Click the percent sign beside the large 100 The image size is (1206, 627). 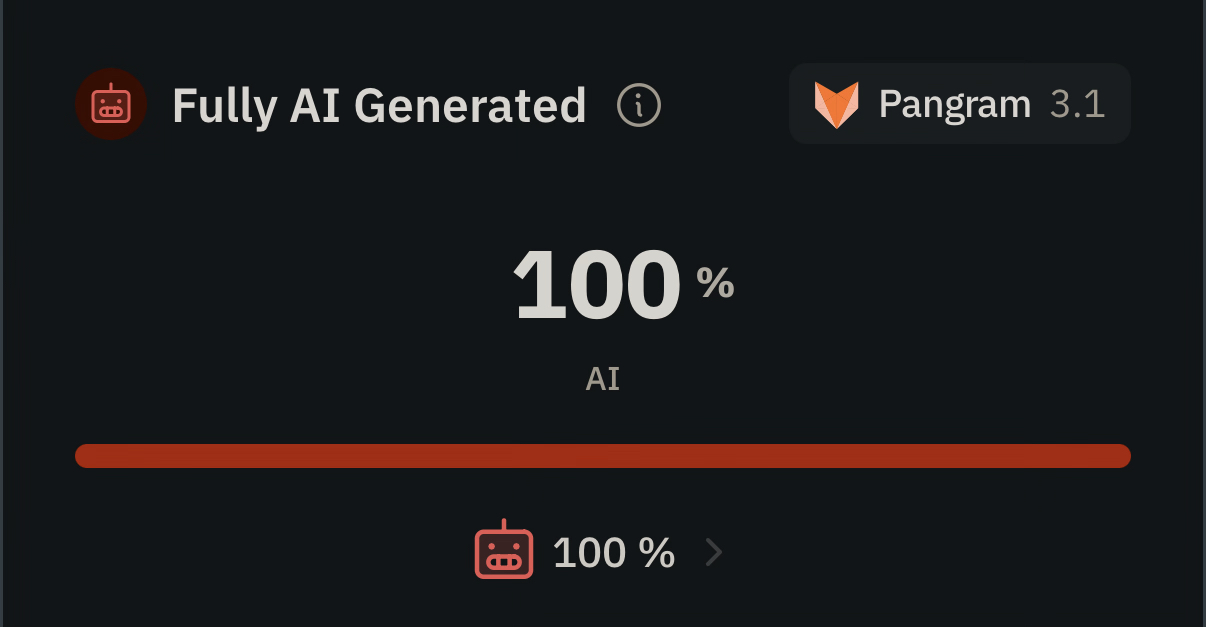tap(715, 285)
